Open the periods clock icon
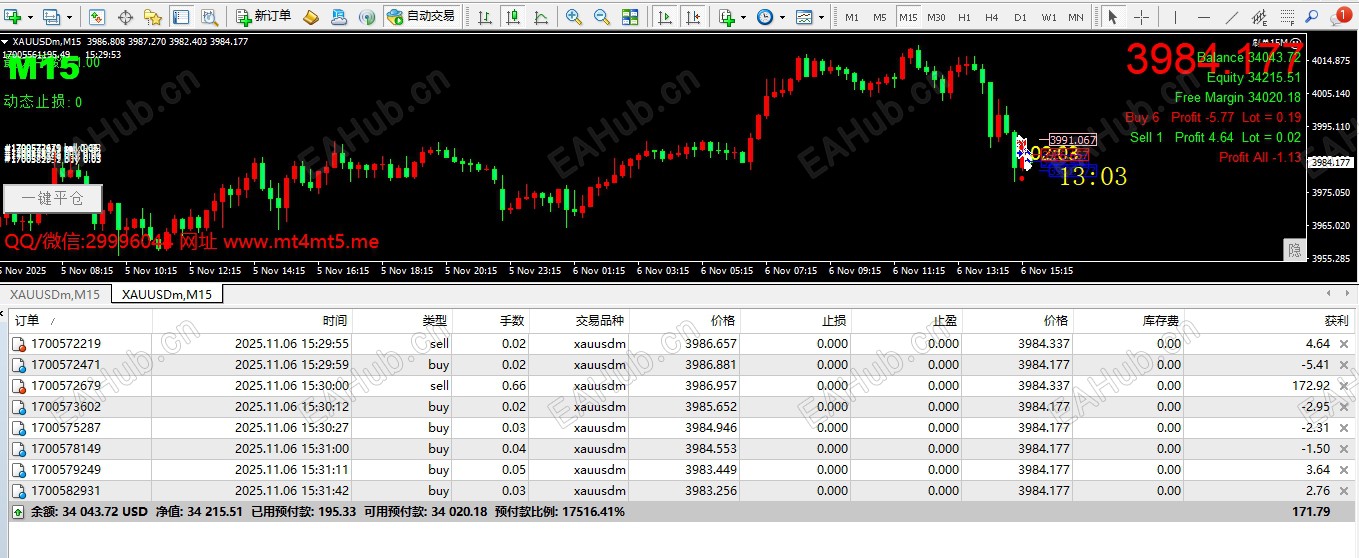This screenshot has height=558, width=1359. tap(765, 17)
